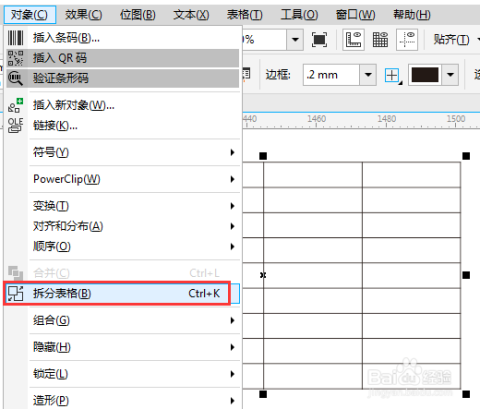This screenshot has width=480, height=409.
Task: Click the table border selection icon
Action: tap(393, 75)
